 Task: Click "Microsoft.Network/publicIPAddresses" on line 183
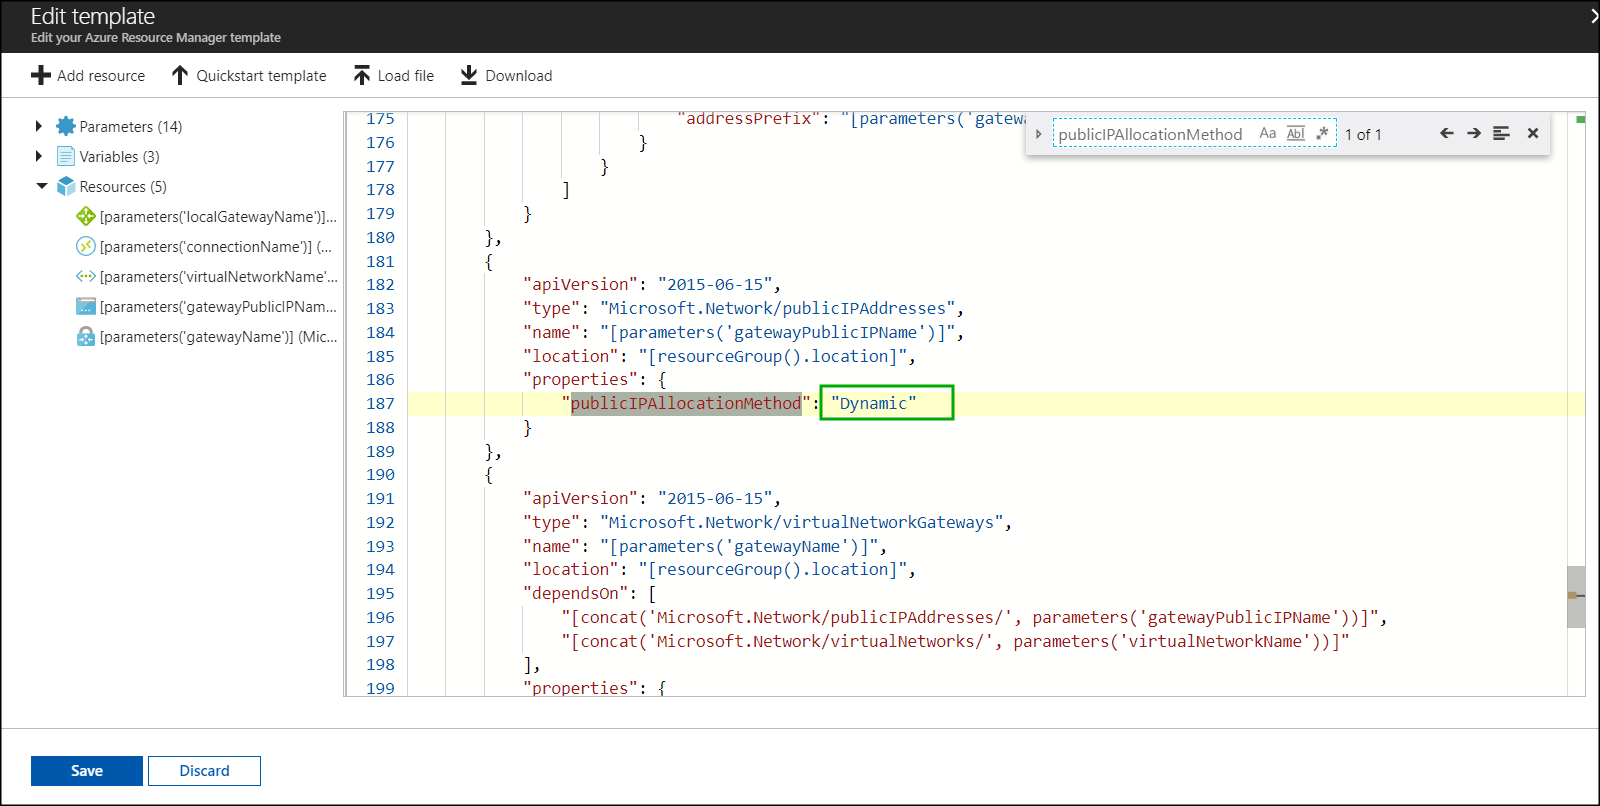777,308
